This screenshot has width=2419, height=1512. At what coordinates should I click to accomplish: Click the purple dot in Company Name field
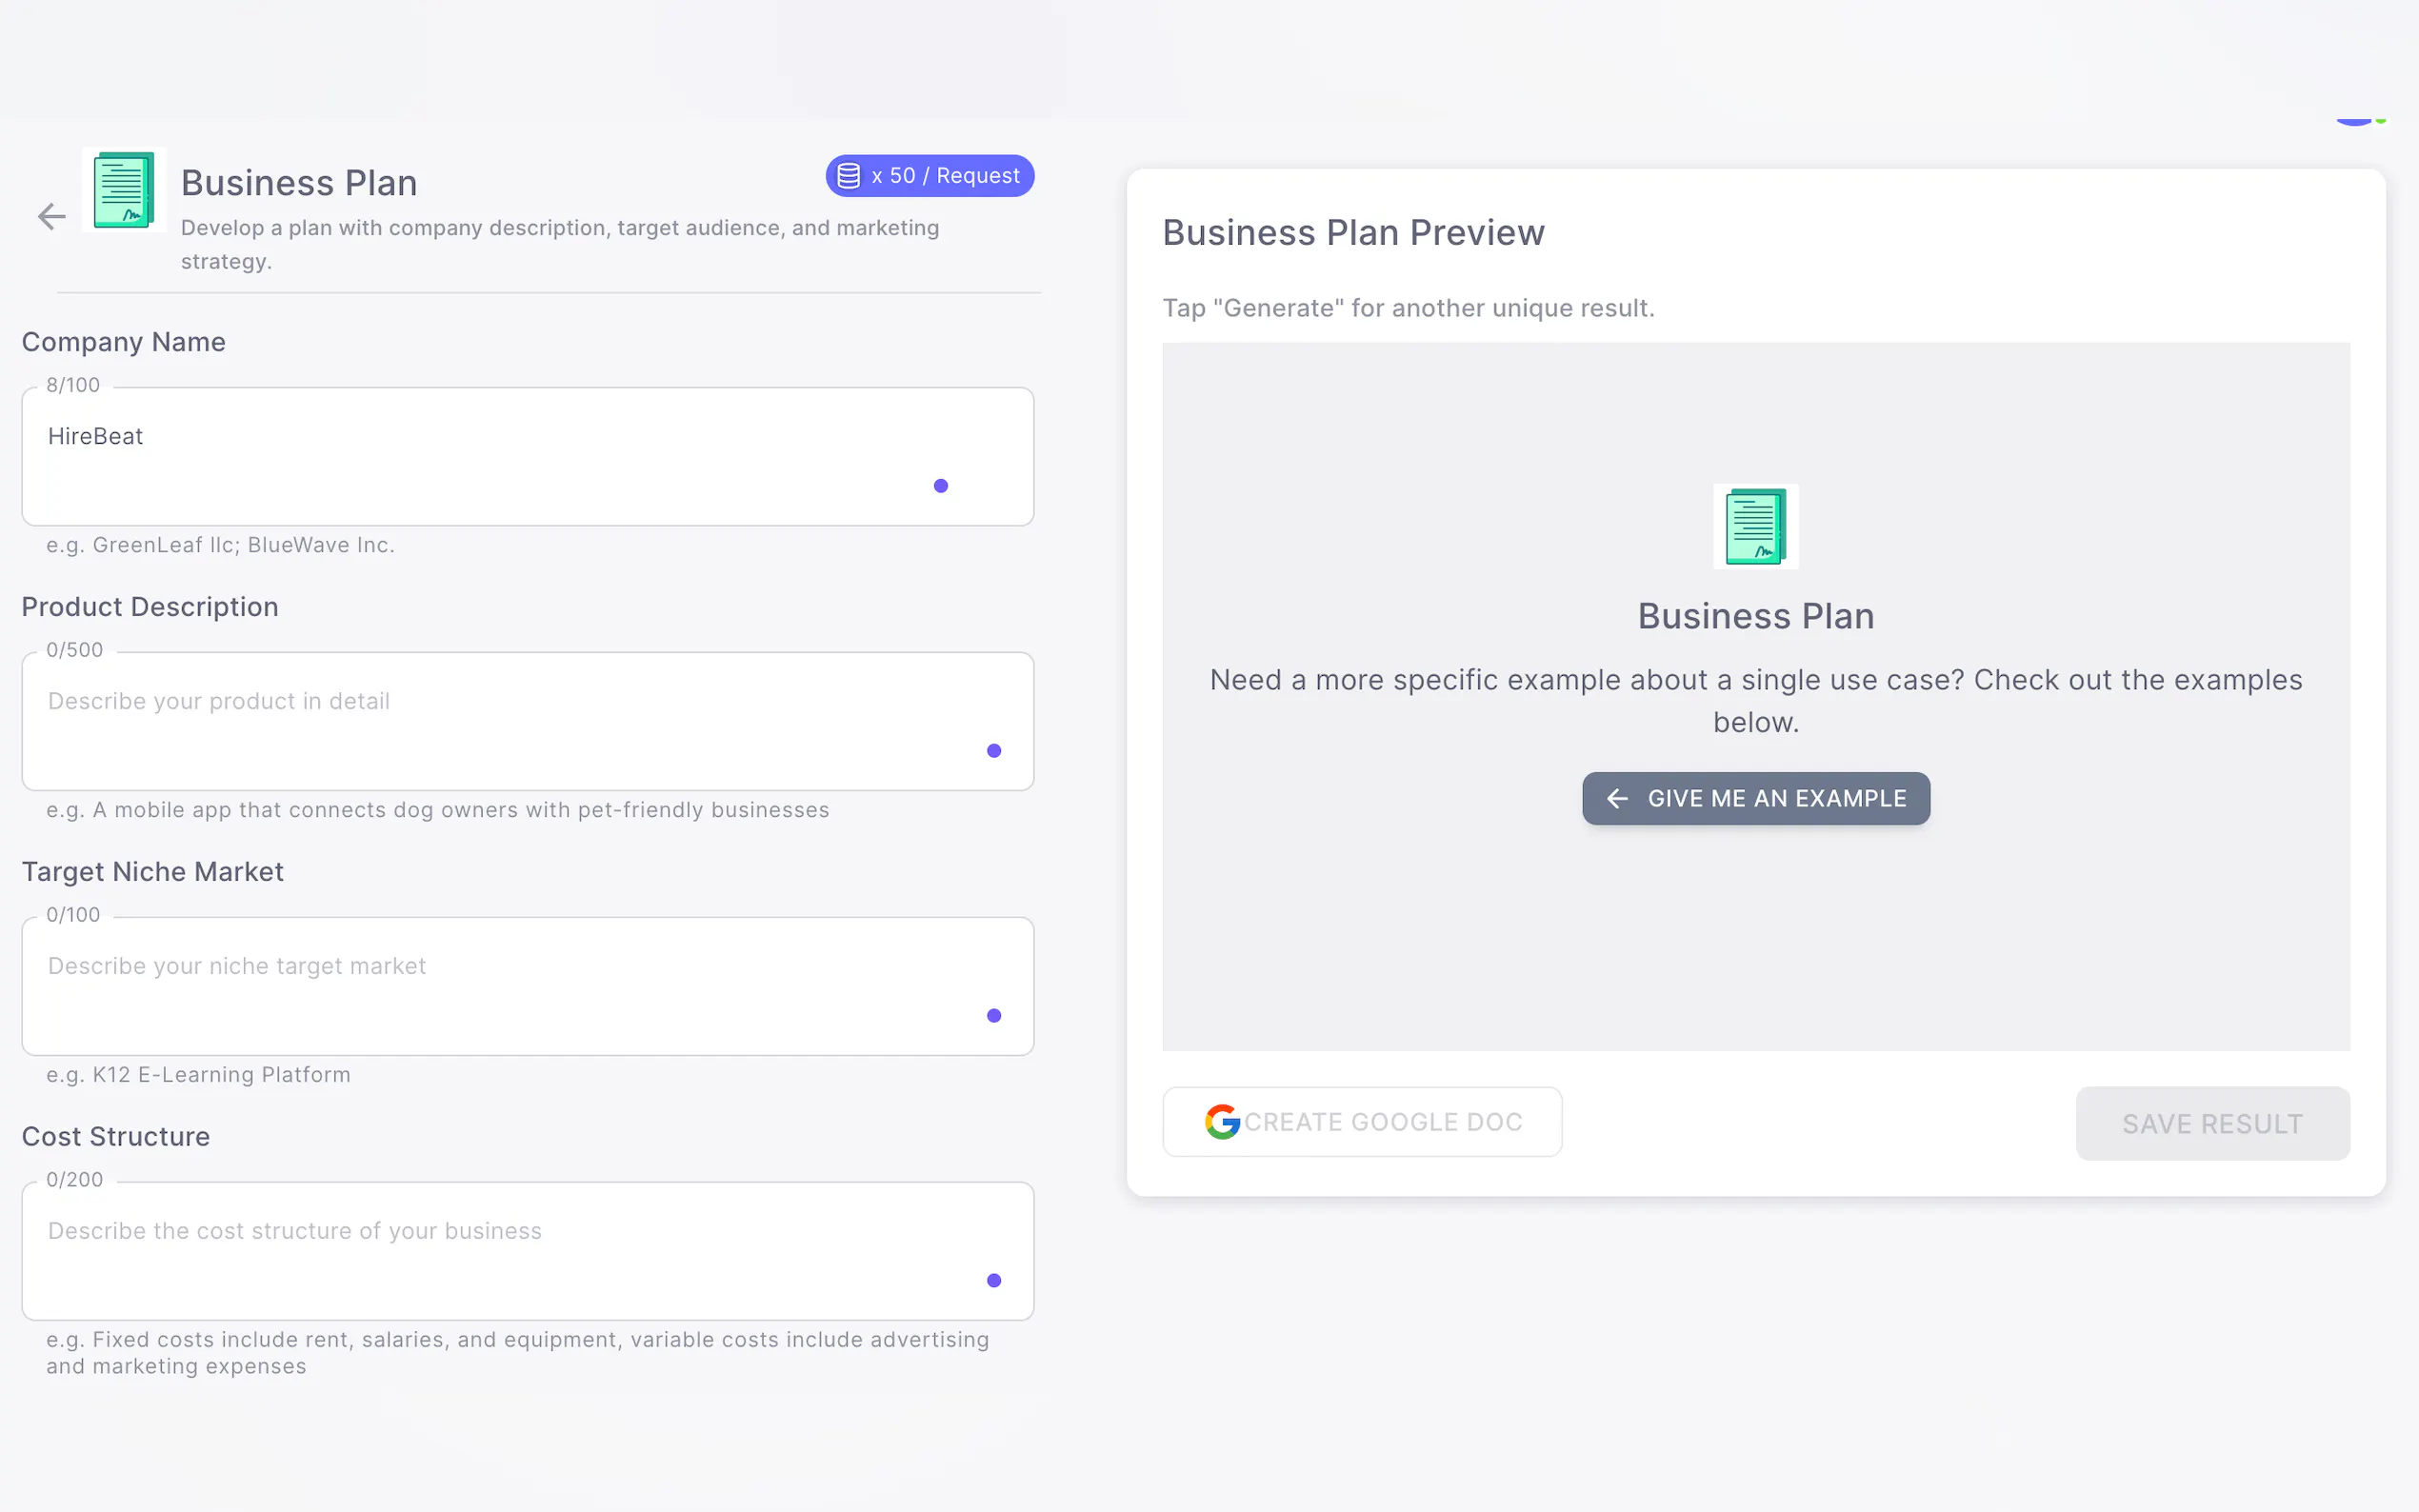point(940,486)
